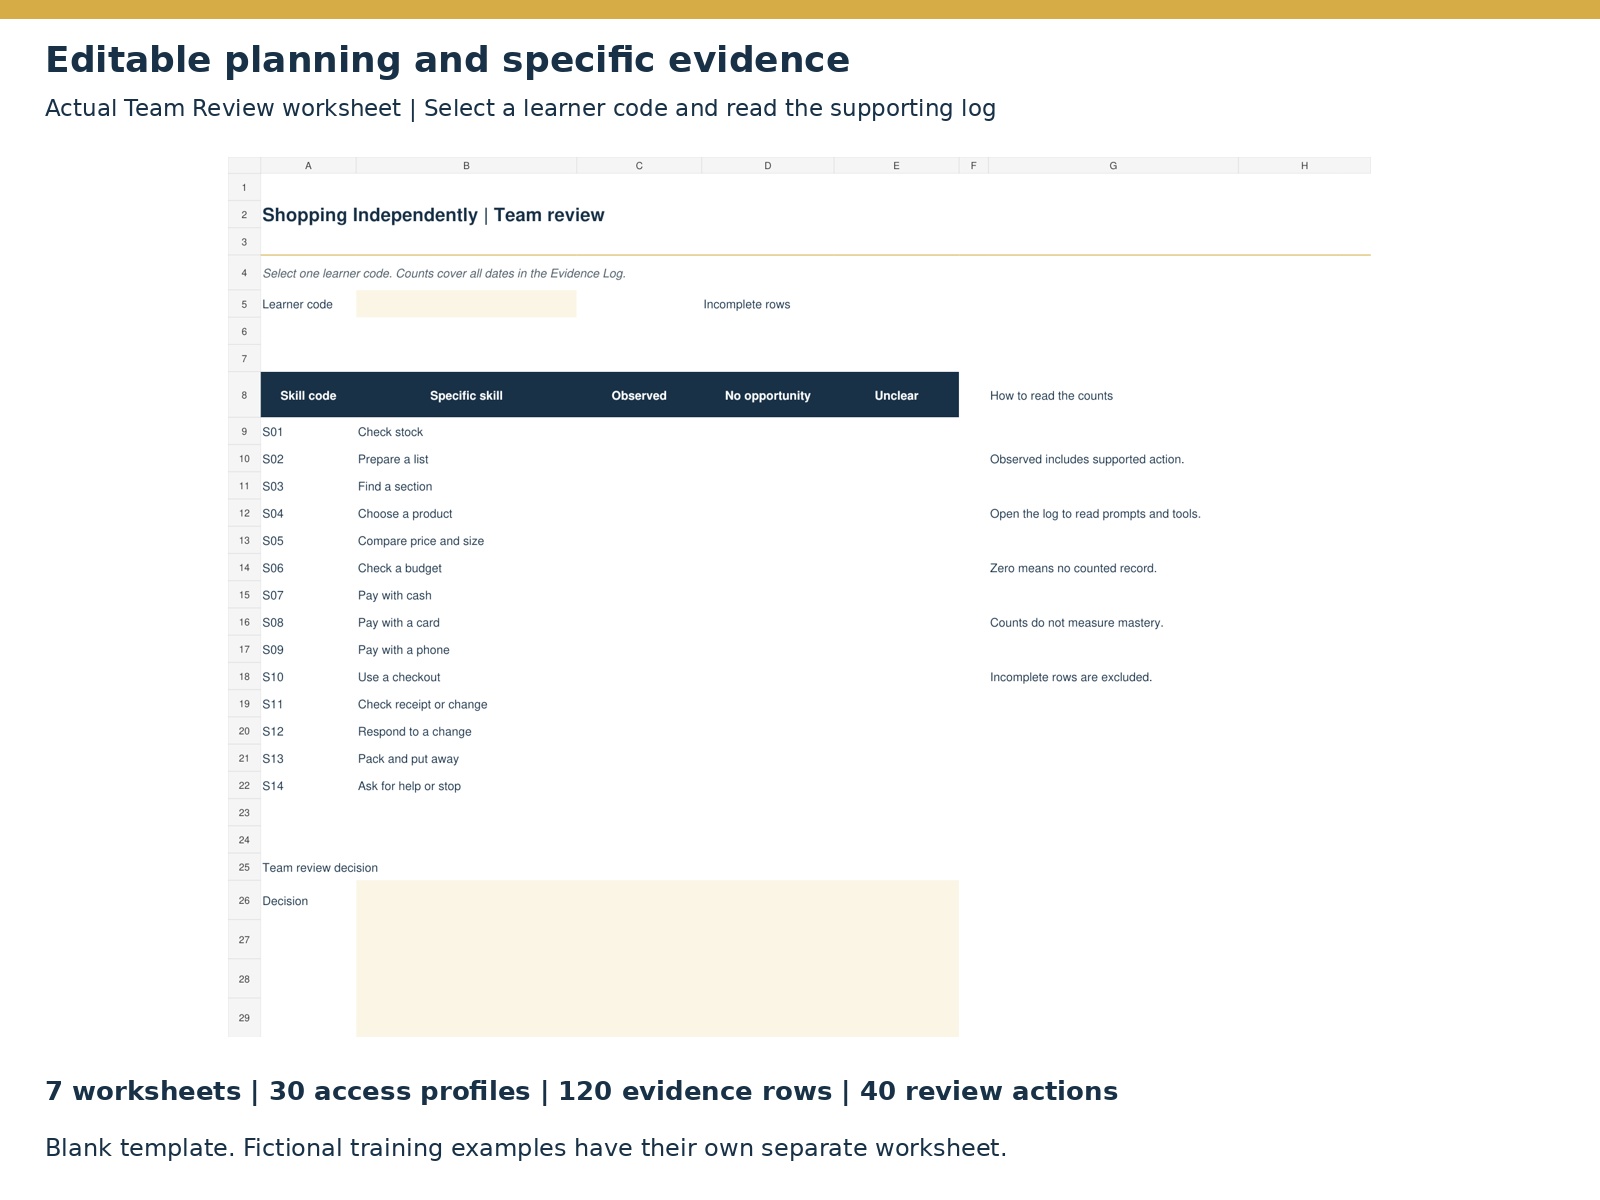Click 'Incomplete rows are excluded.' note
This screenshot has width=1600, height=1200.
(1071, 678)
